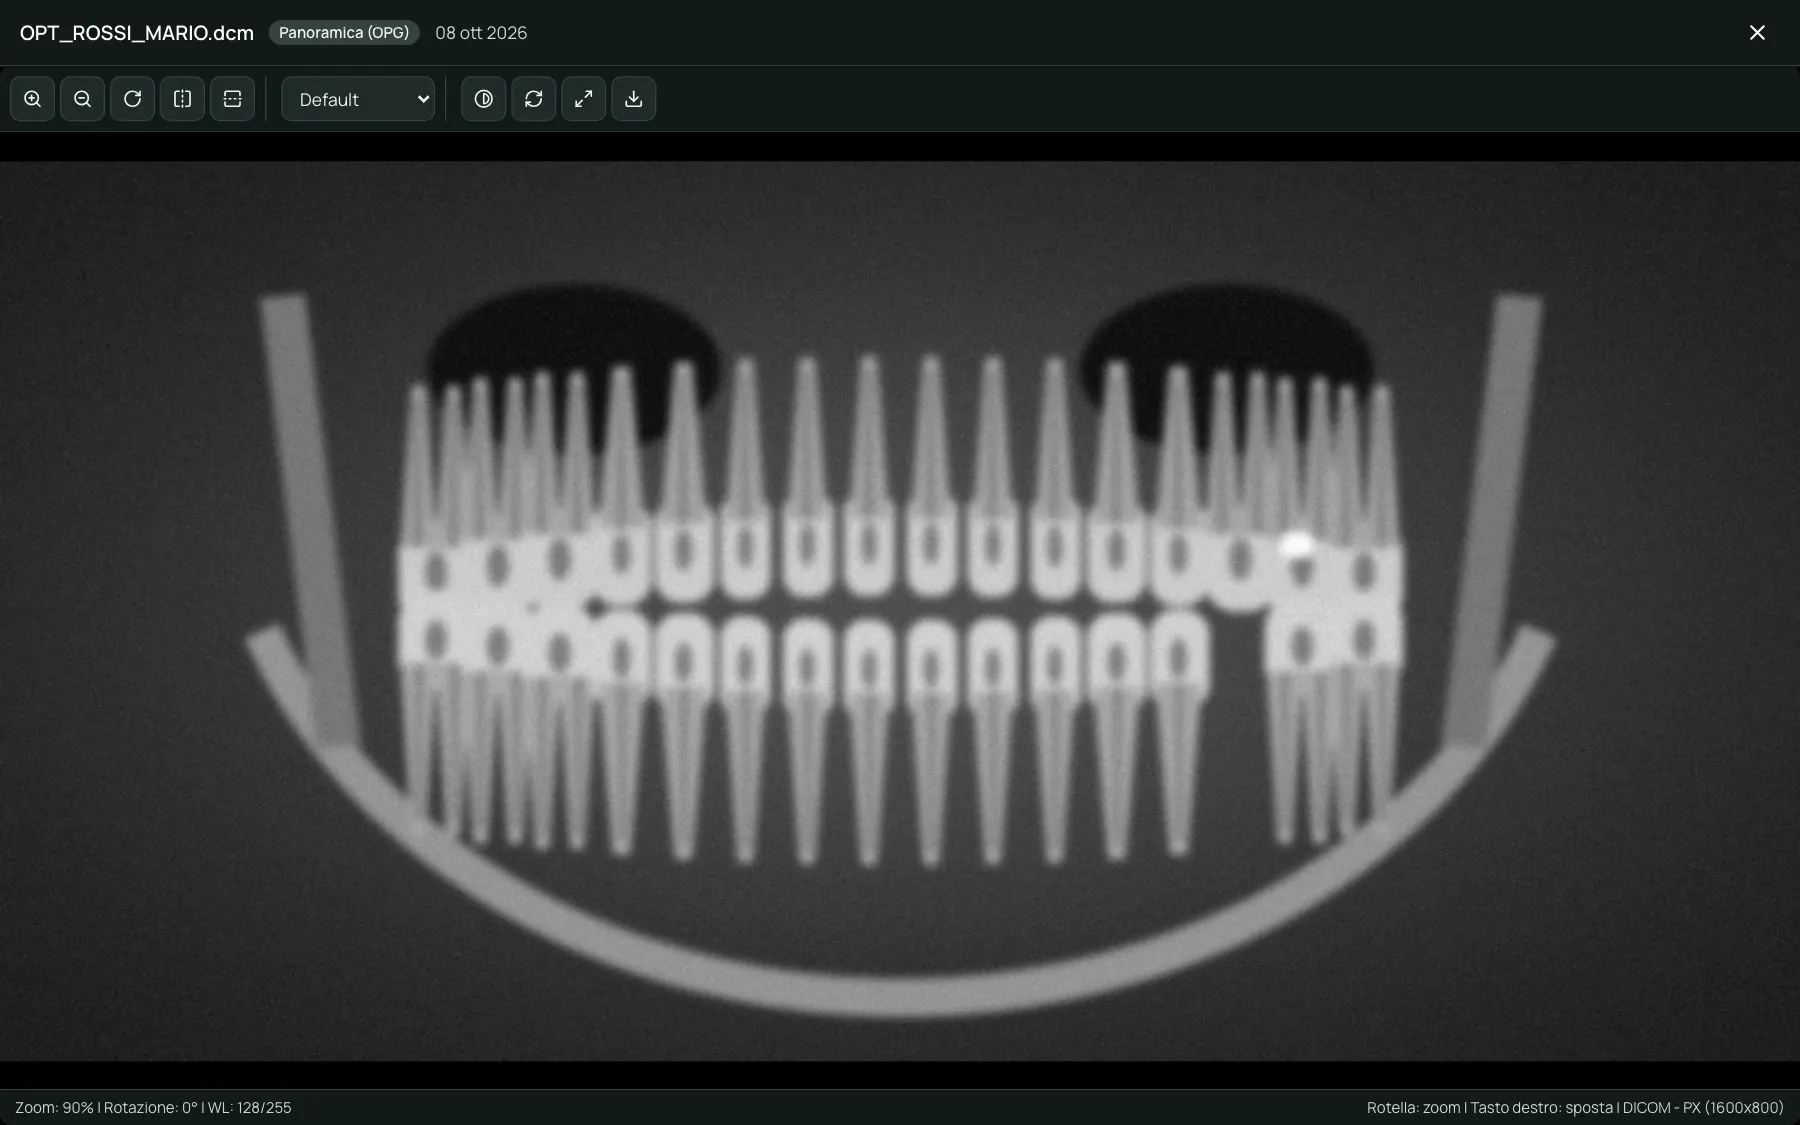The image size is (1800, 1125).
Task: Flip the image horizontally
Action: click(x=182, y=99)
